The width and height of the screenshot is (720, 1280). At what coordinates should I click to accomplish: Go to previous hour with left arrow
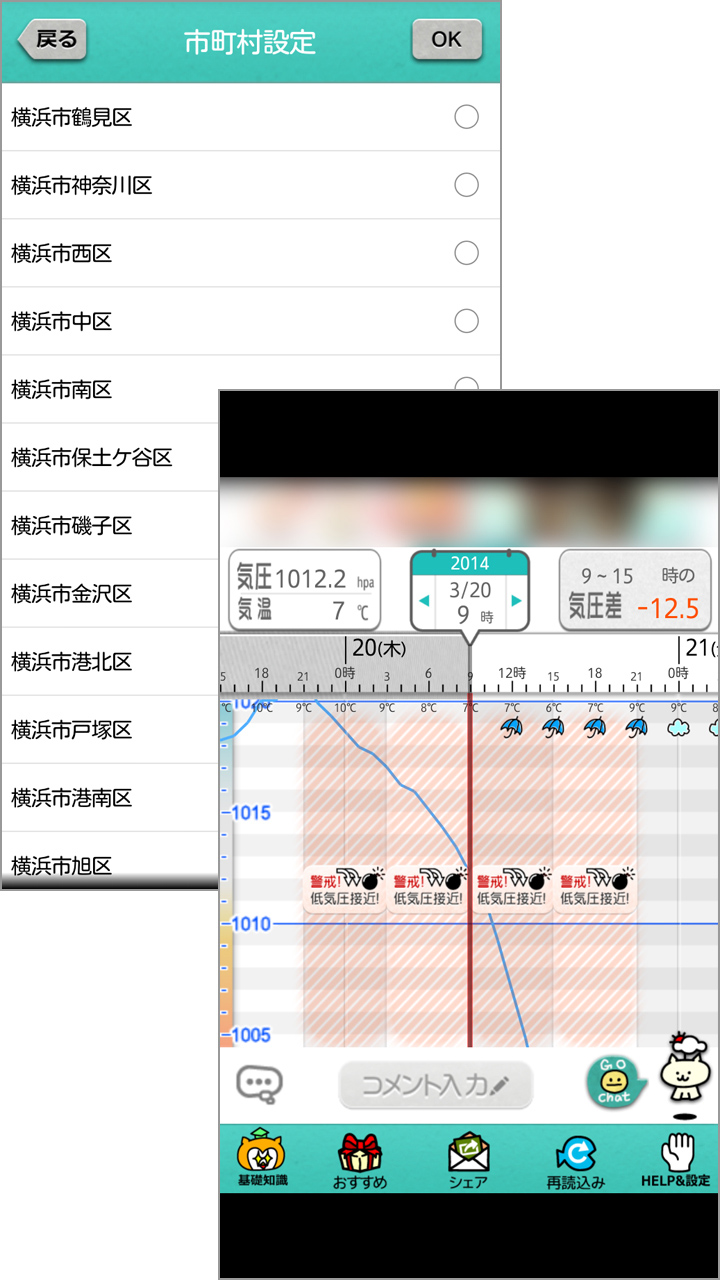424,601
